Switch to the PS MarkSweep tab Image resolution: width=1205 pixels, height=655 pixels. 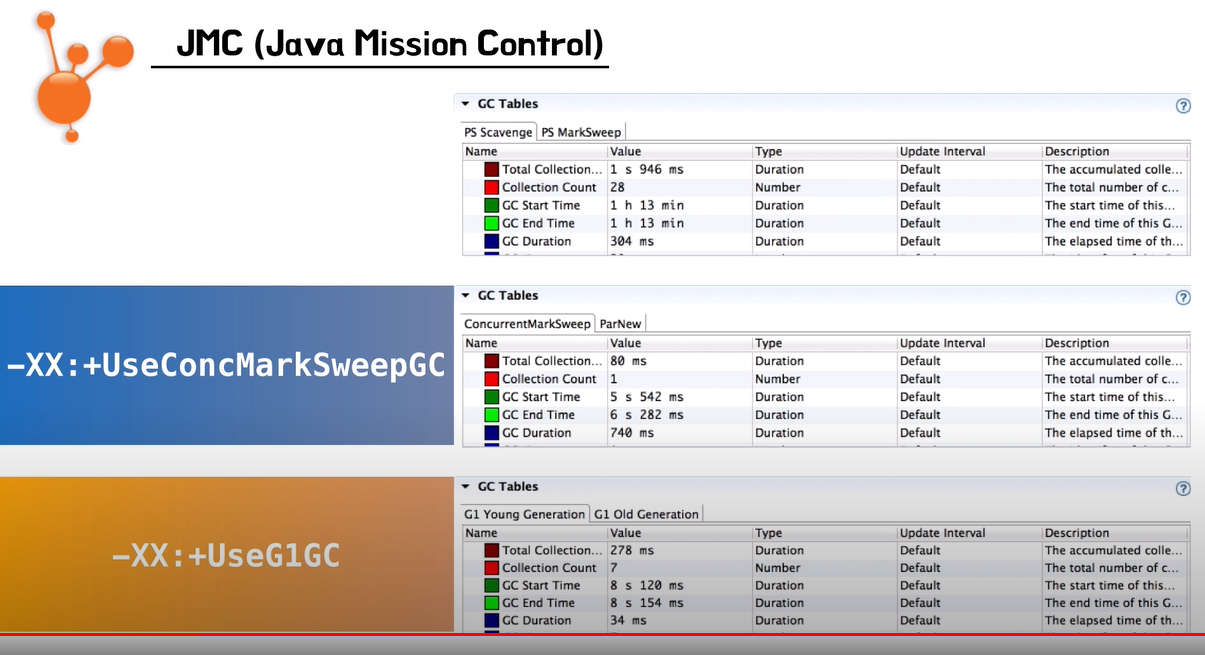(581, 132)
